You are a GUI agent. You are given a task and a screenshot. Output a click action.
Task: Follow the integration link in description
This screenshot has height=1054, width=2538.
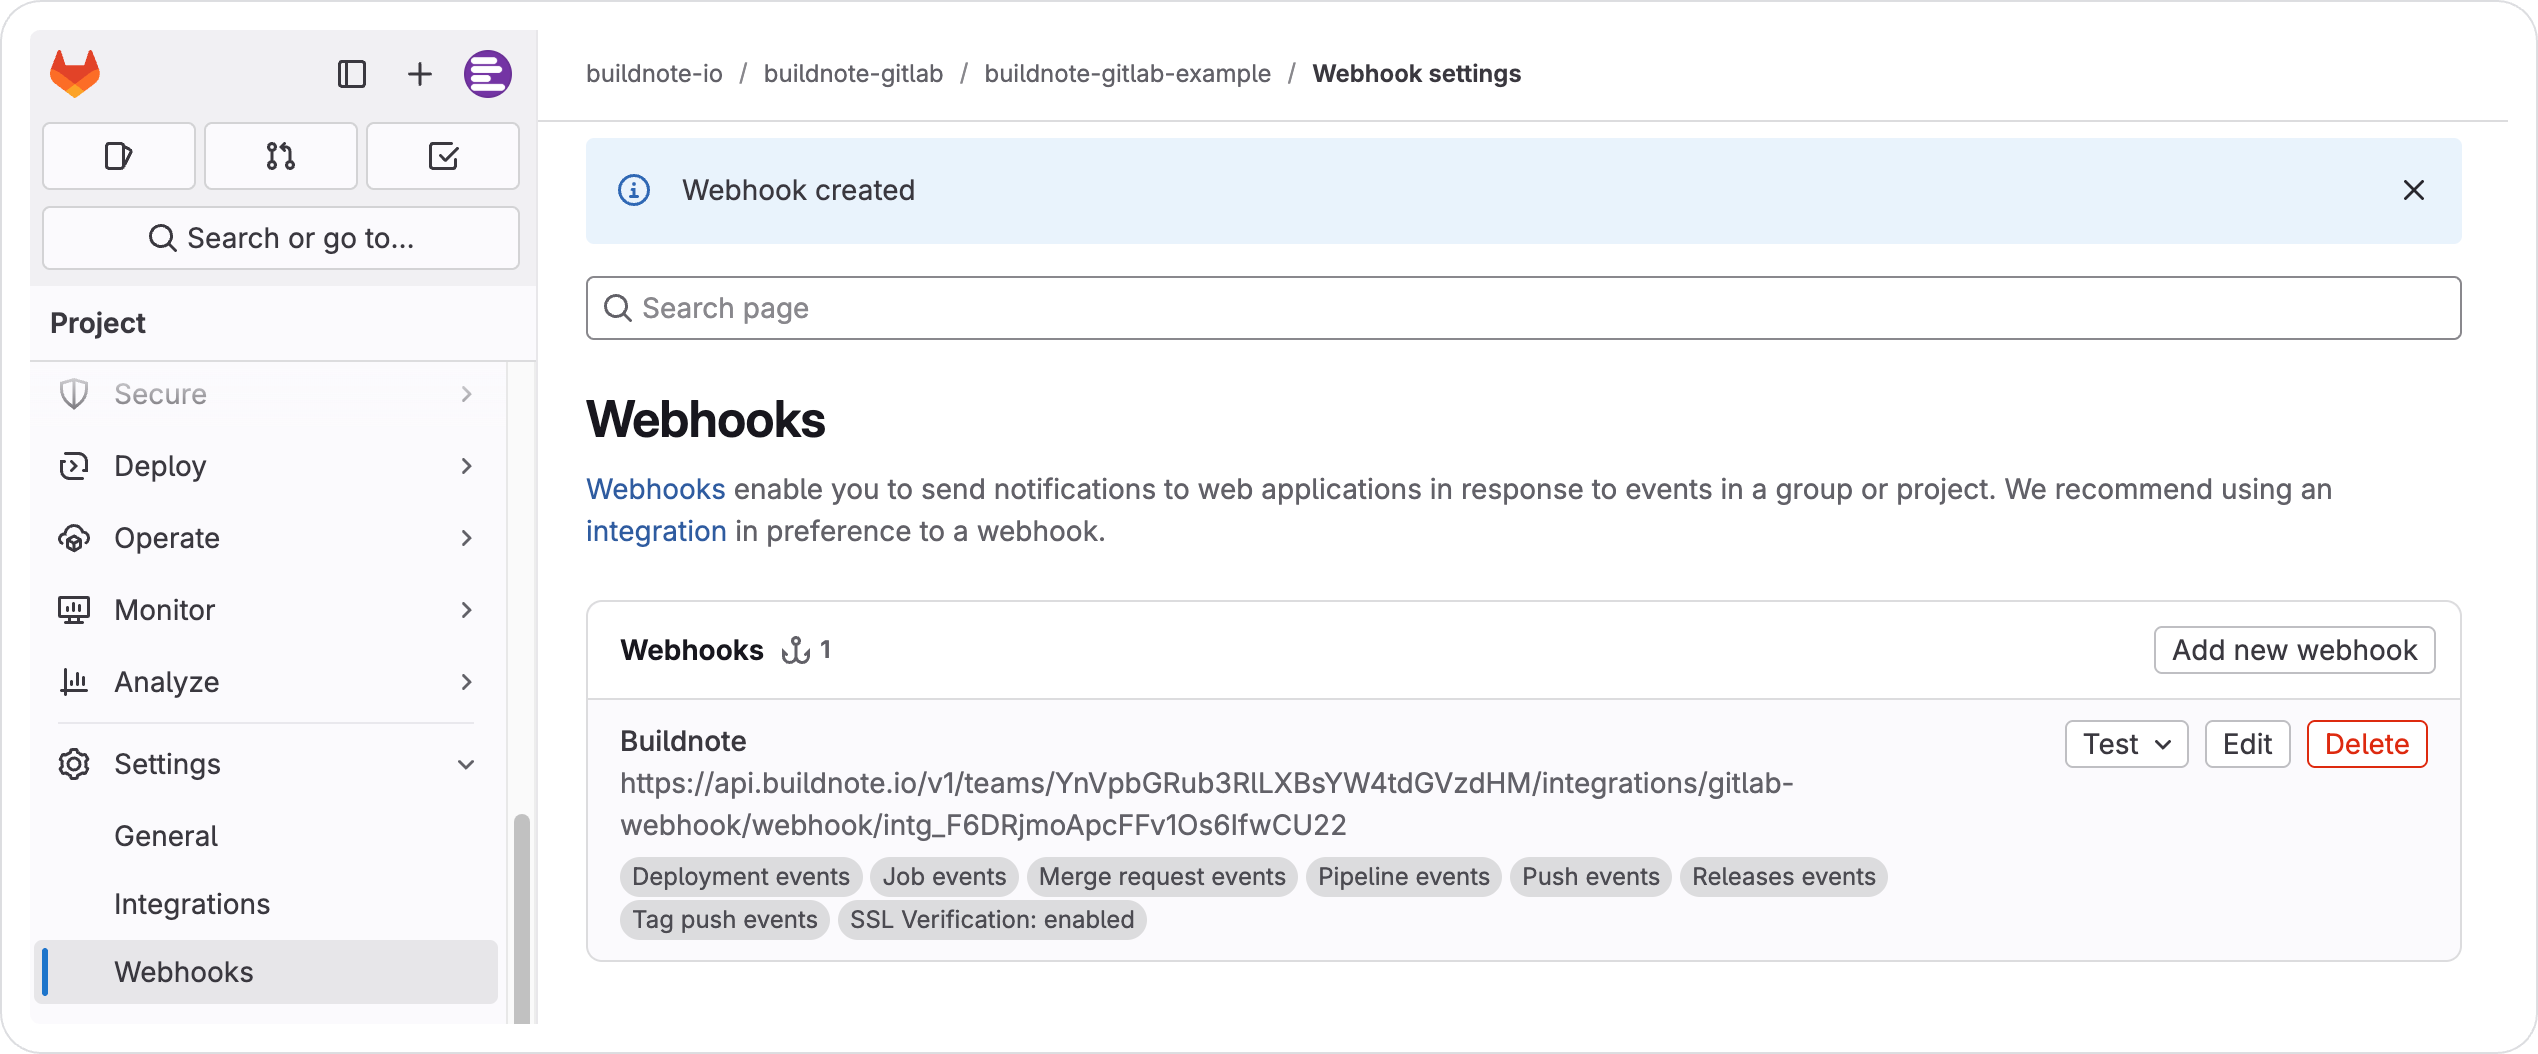tap(656, 531)
